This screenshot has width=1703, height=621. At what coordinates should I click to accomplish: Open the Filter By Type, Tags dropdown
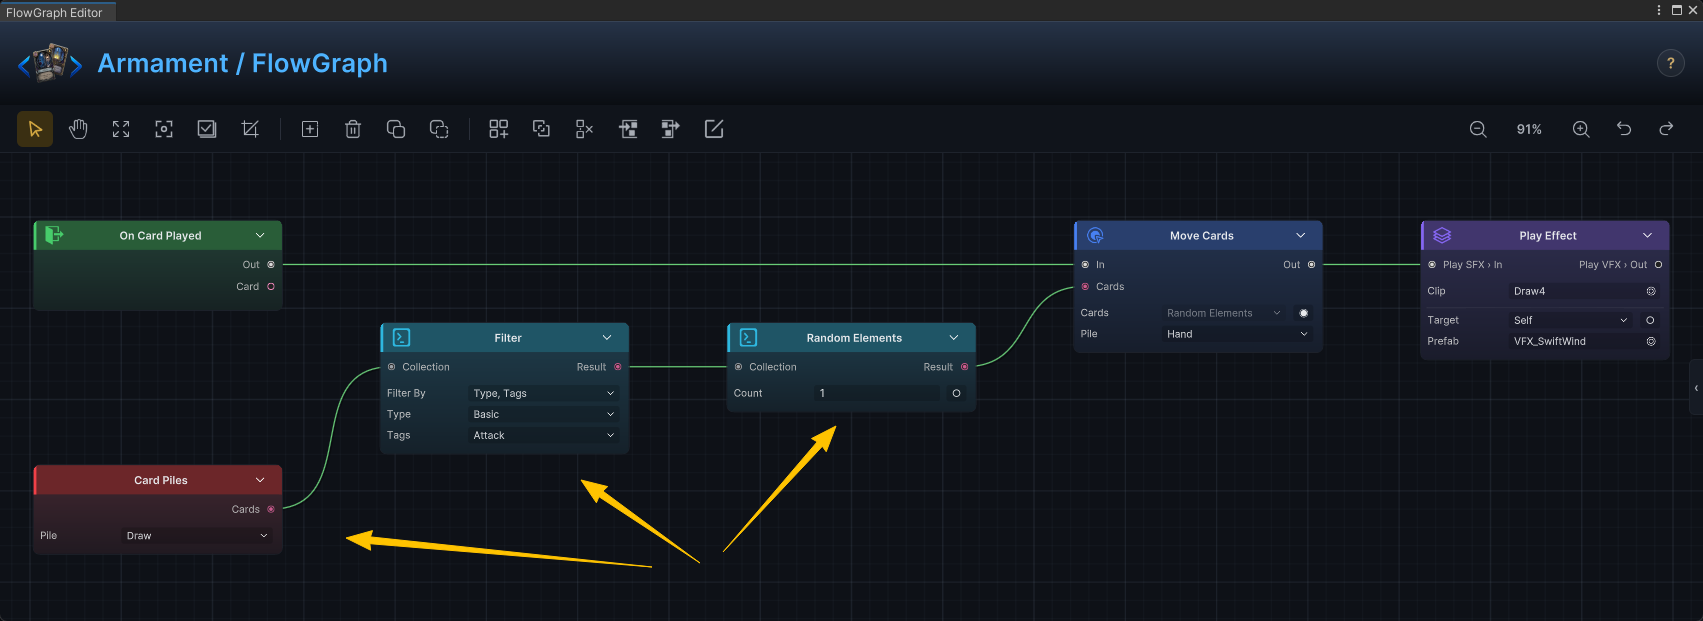544,393
